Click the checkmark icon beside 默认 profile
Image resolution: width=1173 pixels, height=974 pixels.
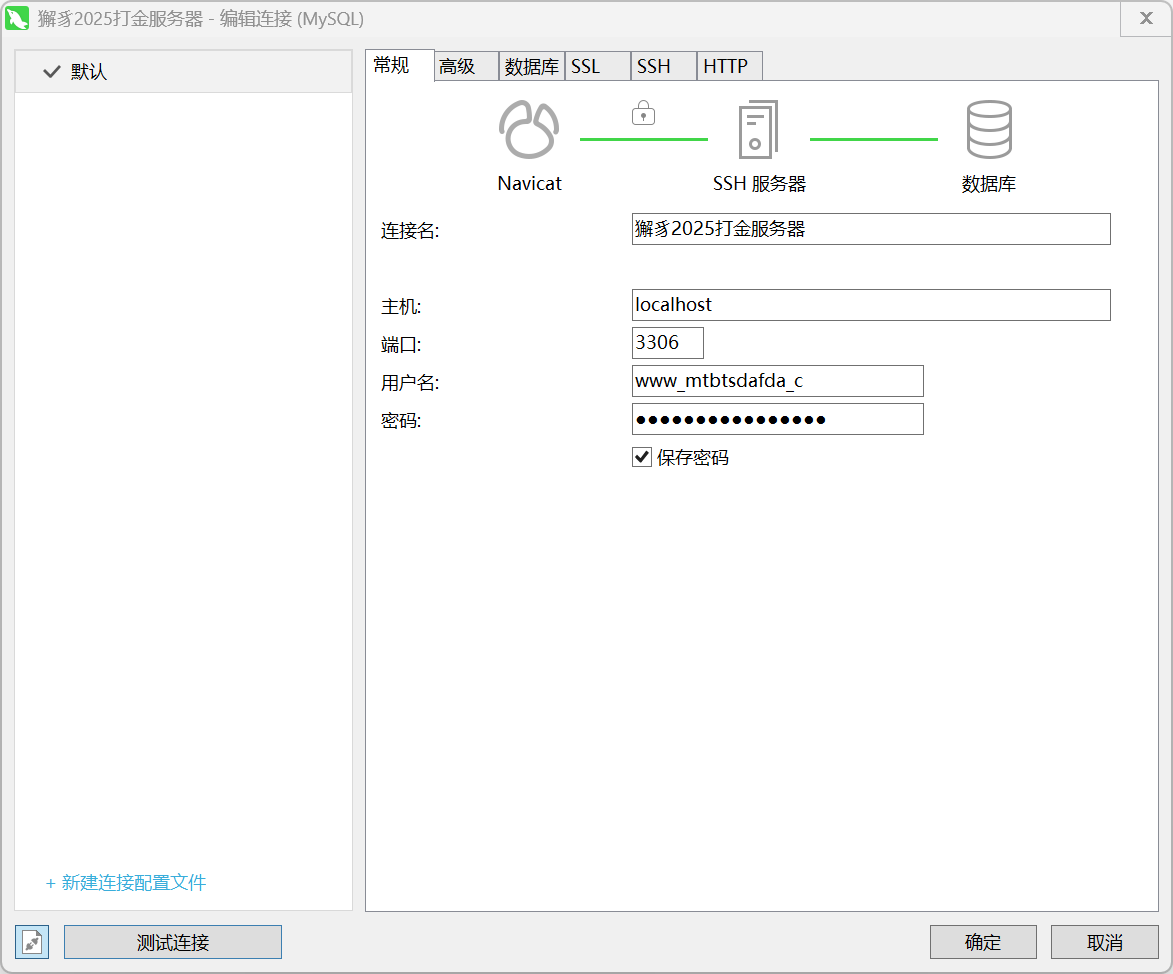pos(52,72)
